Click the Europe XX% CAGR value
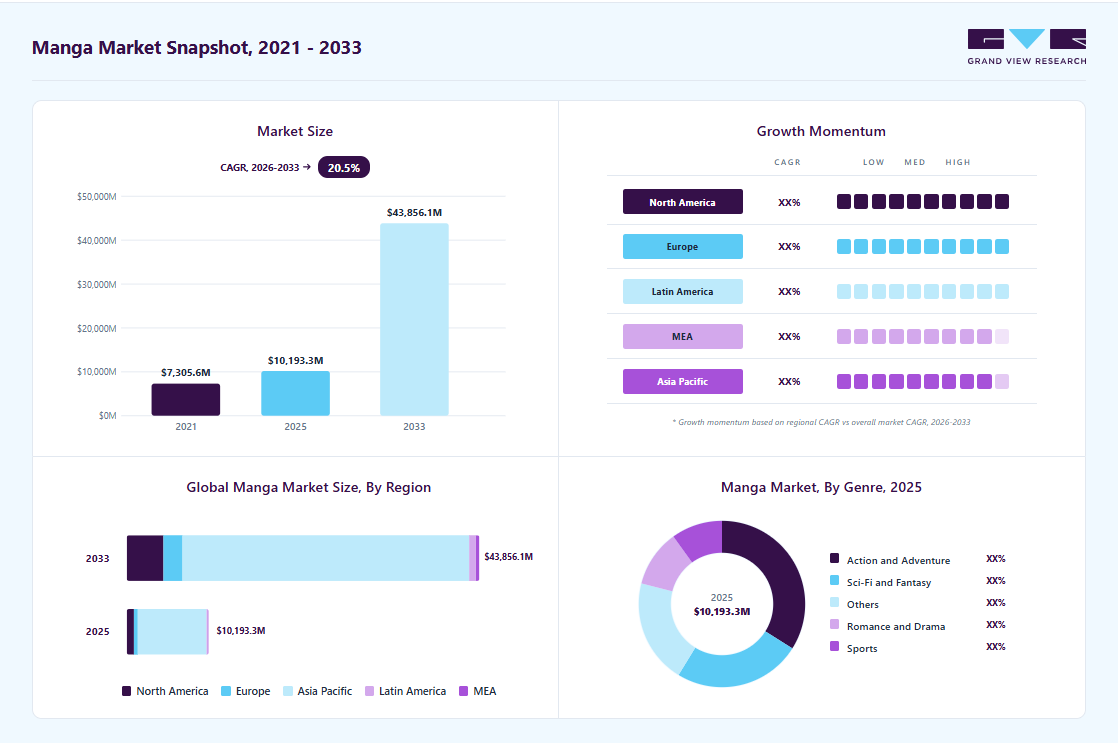1118x743 pixels. [789, 247]
